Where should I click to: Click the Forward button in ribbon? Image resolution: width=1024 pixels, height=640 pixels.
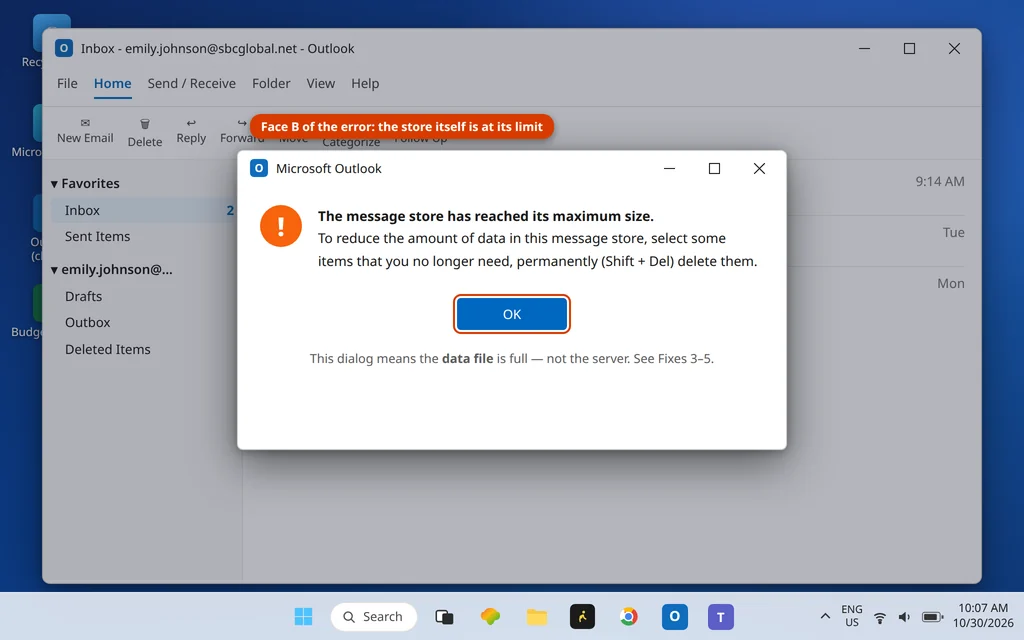pos(242,131)
